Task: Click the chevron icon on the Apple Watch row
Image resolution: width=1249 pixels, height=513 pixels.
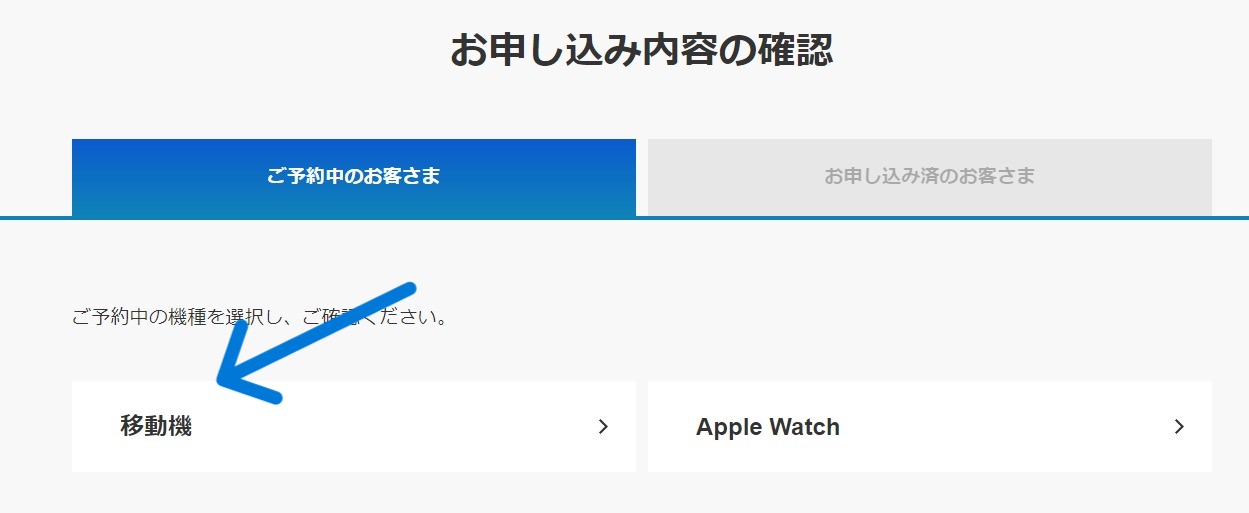Action: pos(1179,427)
